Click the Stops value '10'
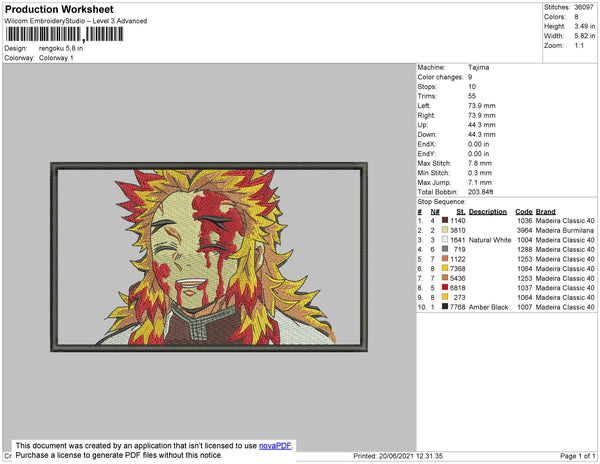 472,86
